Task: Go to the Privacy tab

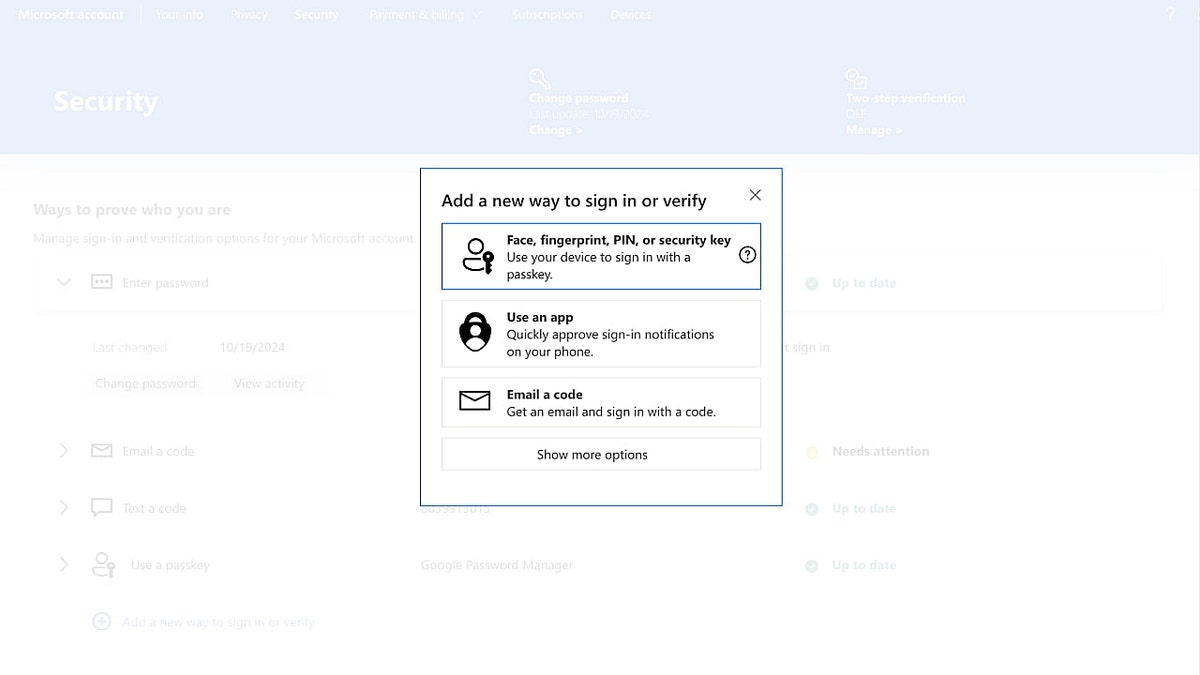Action: [x=249, y=15]
